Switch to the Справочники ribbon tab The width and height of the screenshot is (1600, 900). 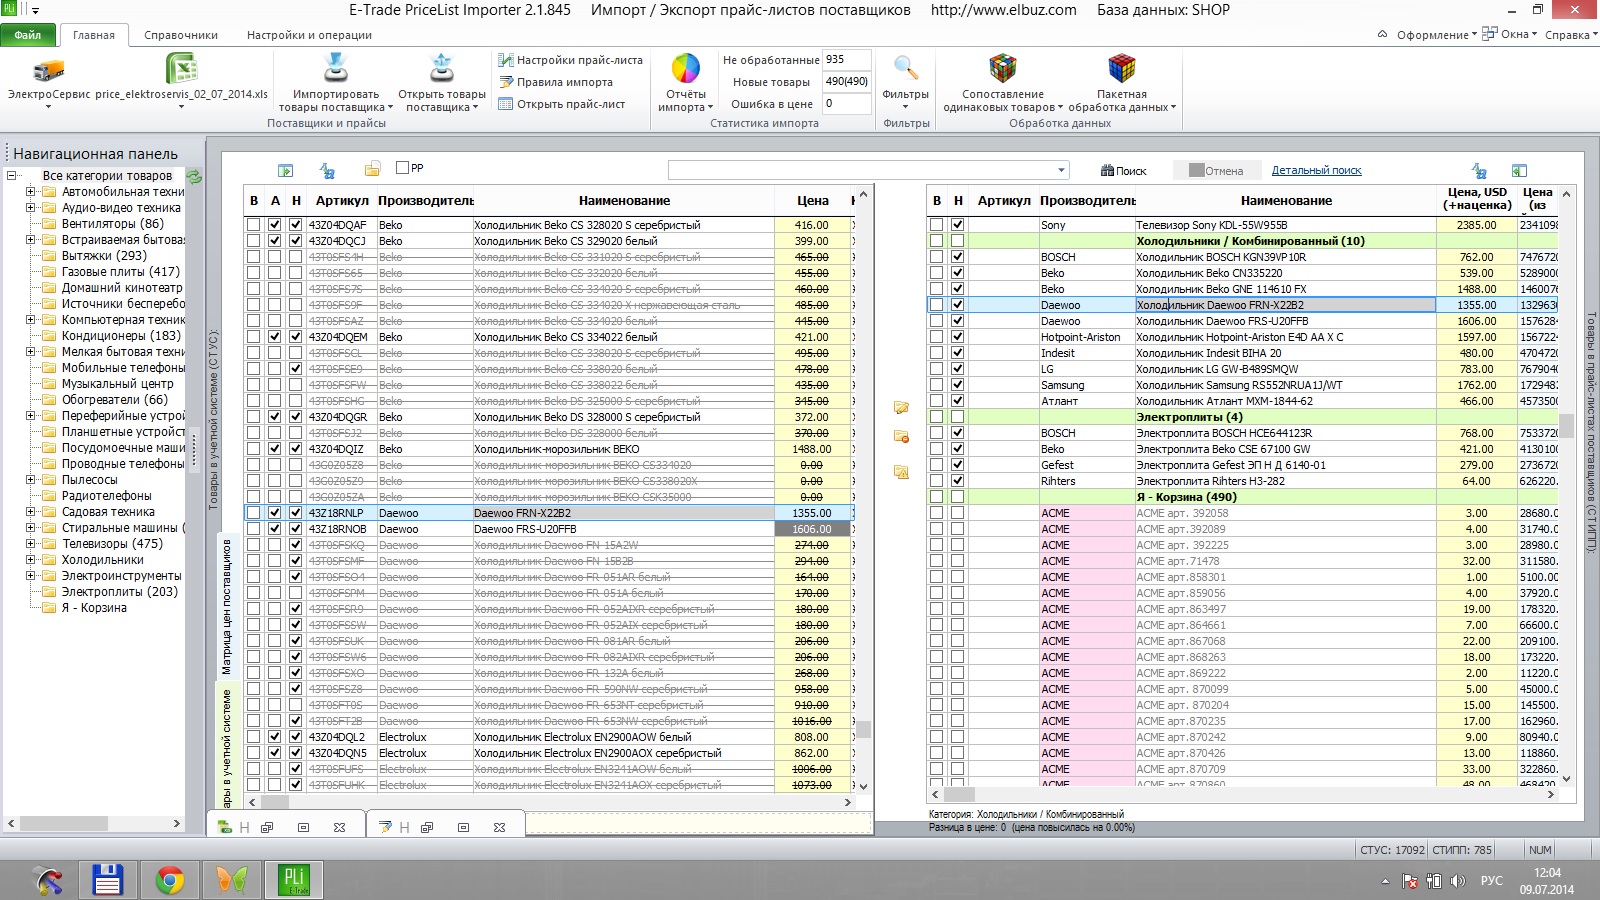pos(181,35)
